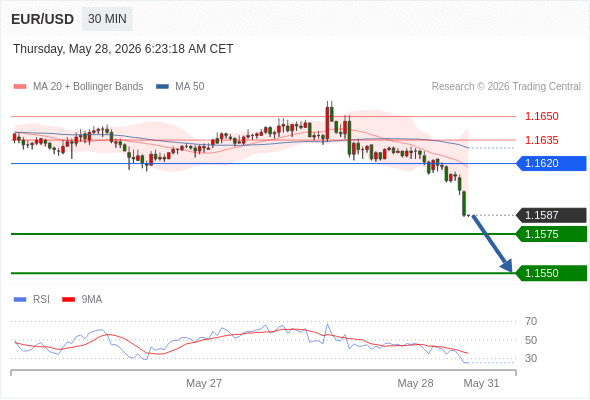This screenshot has width=590, height=400.
Task: Click the pink MA 20 legend swatch
Action: (20, 87)
